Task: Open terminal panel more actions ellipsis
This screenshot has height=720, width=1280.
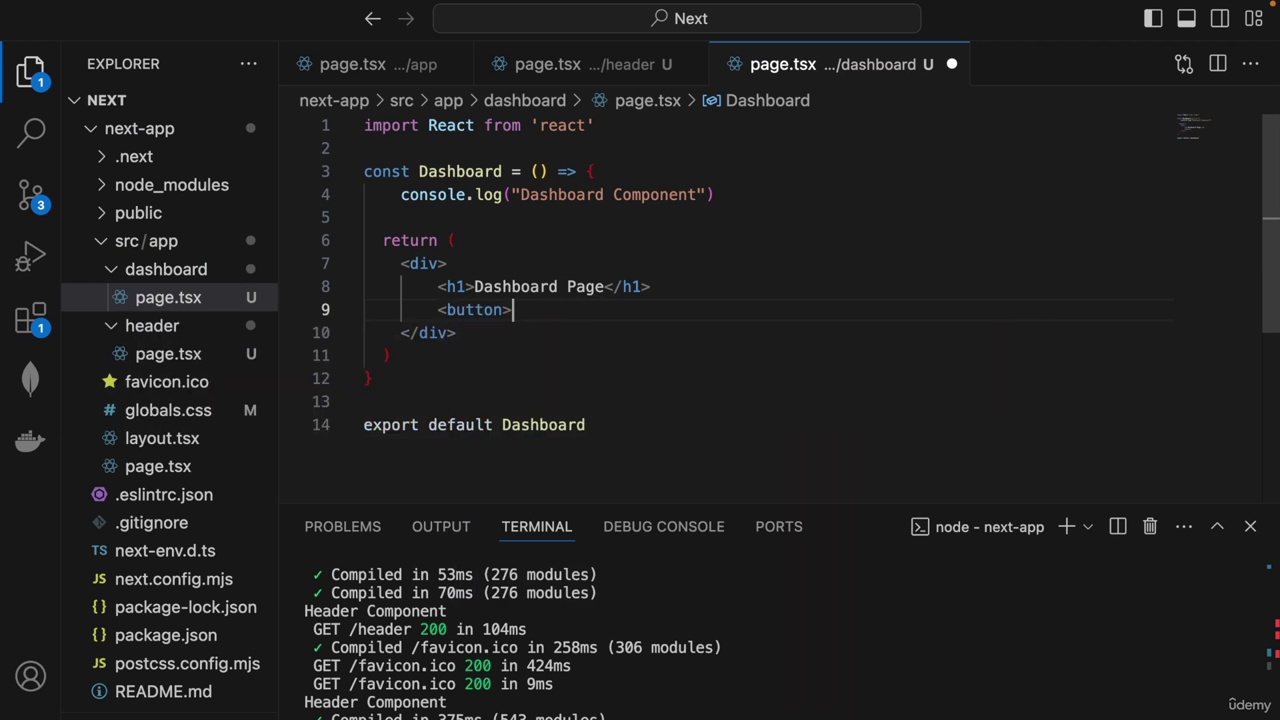Action: (x=1184, y=527)
